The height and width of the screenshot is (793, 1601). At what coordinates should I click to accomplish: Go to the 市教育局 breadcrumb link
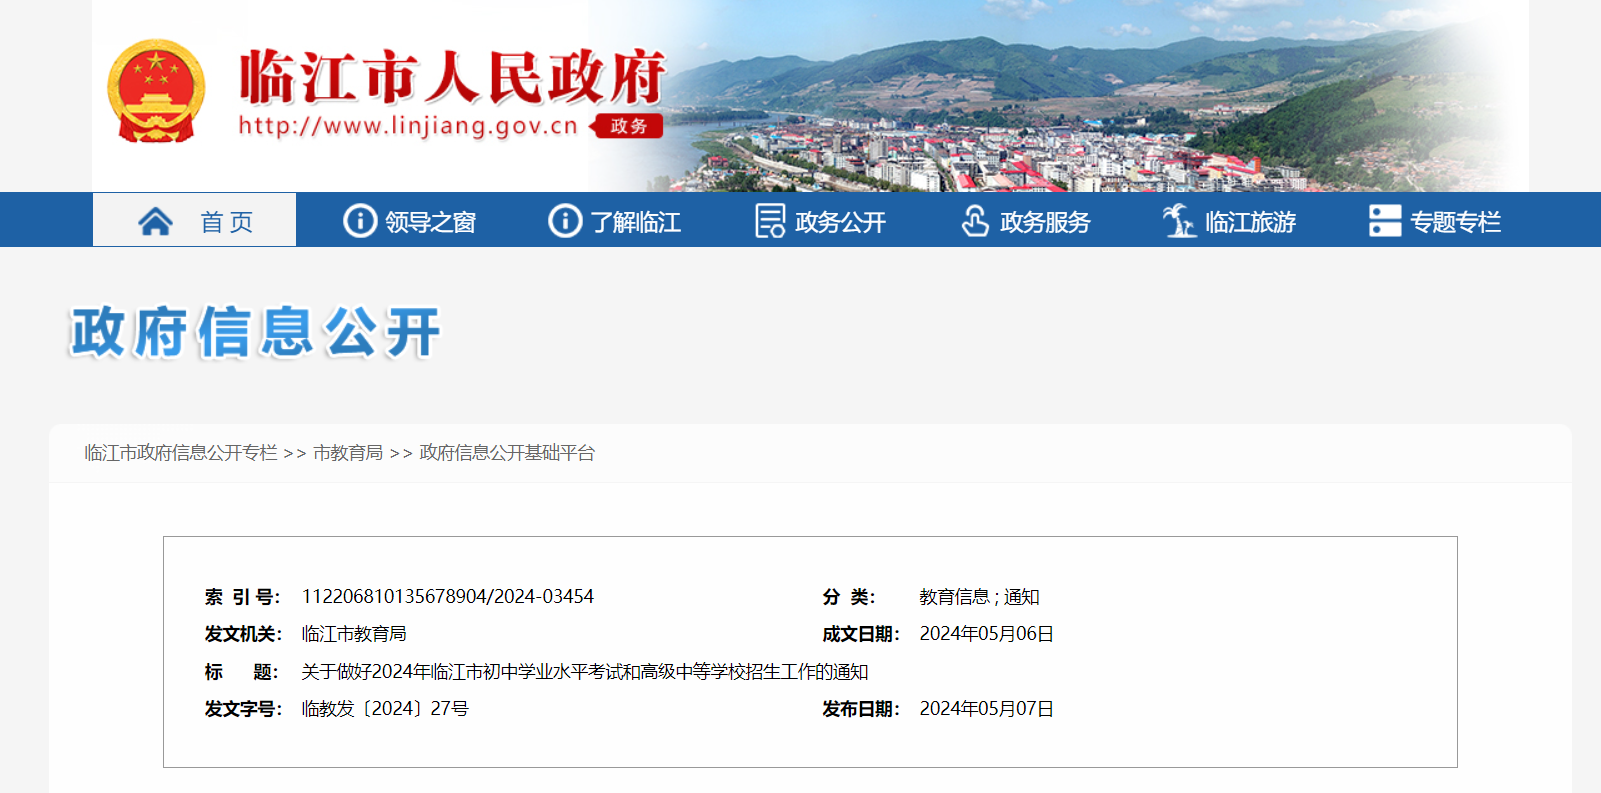pos(348,453)
